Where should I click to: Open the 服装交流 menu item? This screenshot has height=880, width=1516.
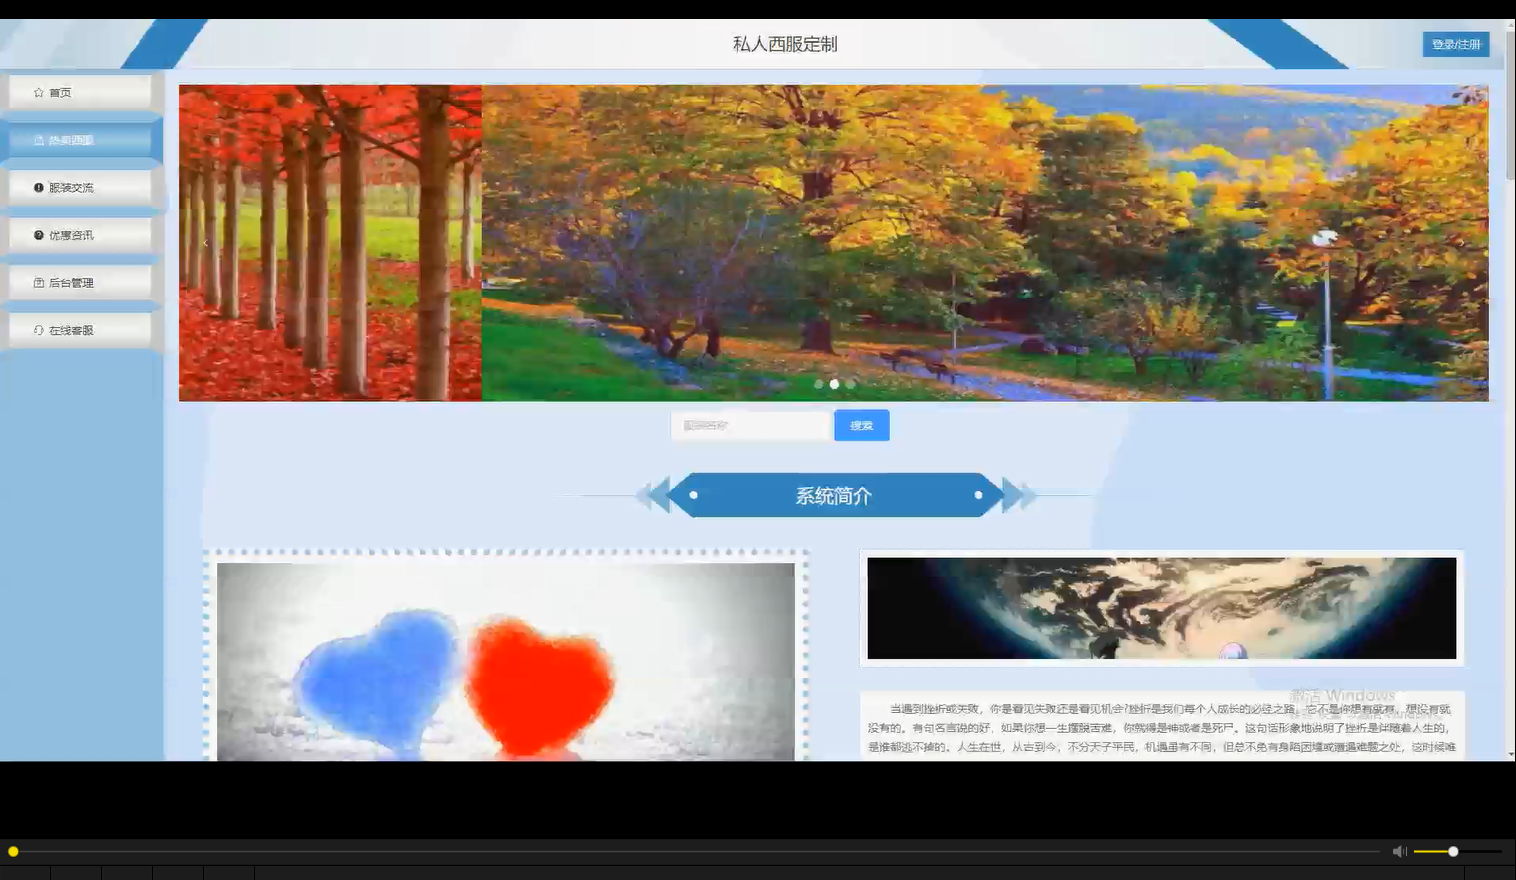click(80, 188)
